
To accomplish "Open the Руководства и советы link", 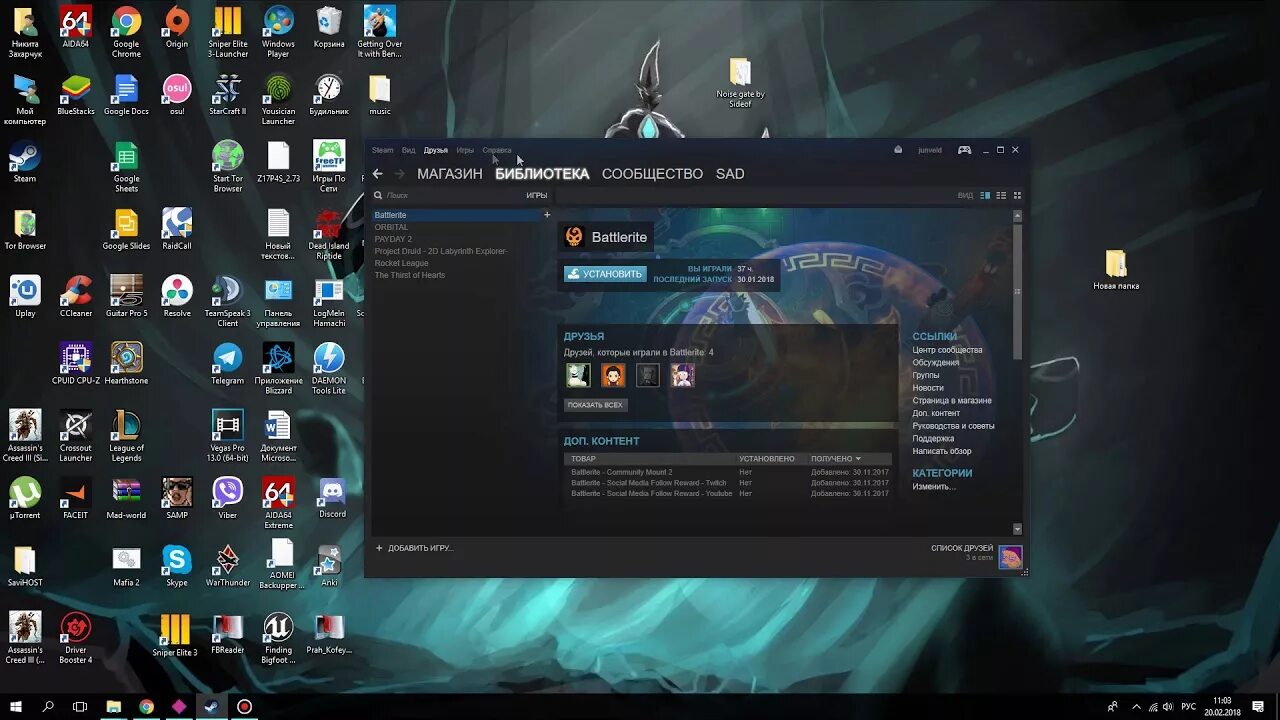I will [953, 426].
